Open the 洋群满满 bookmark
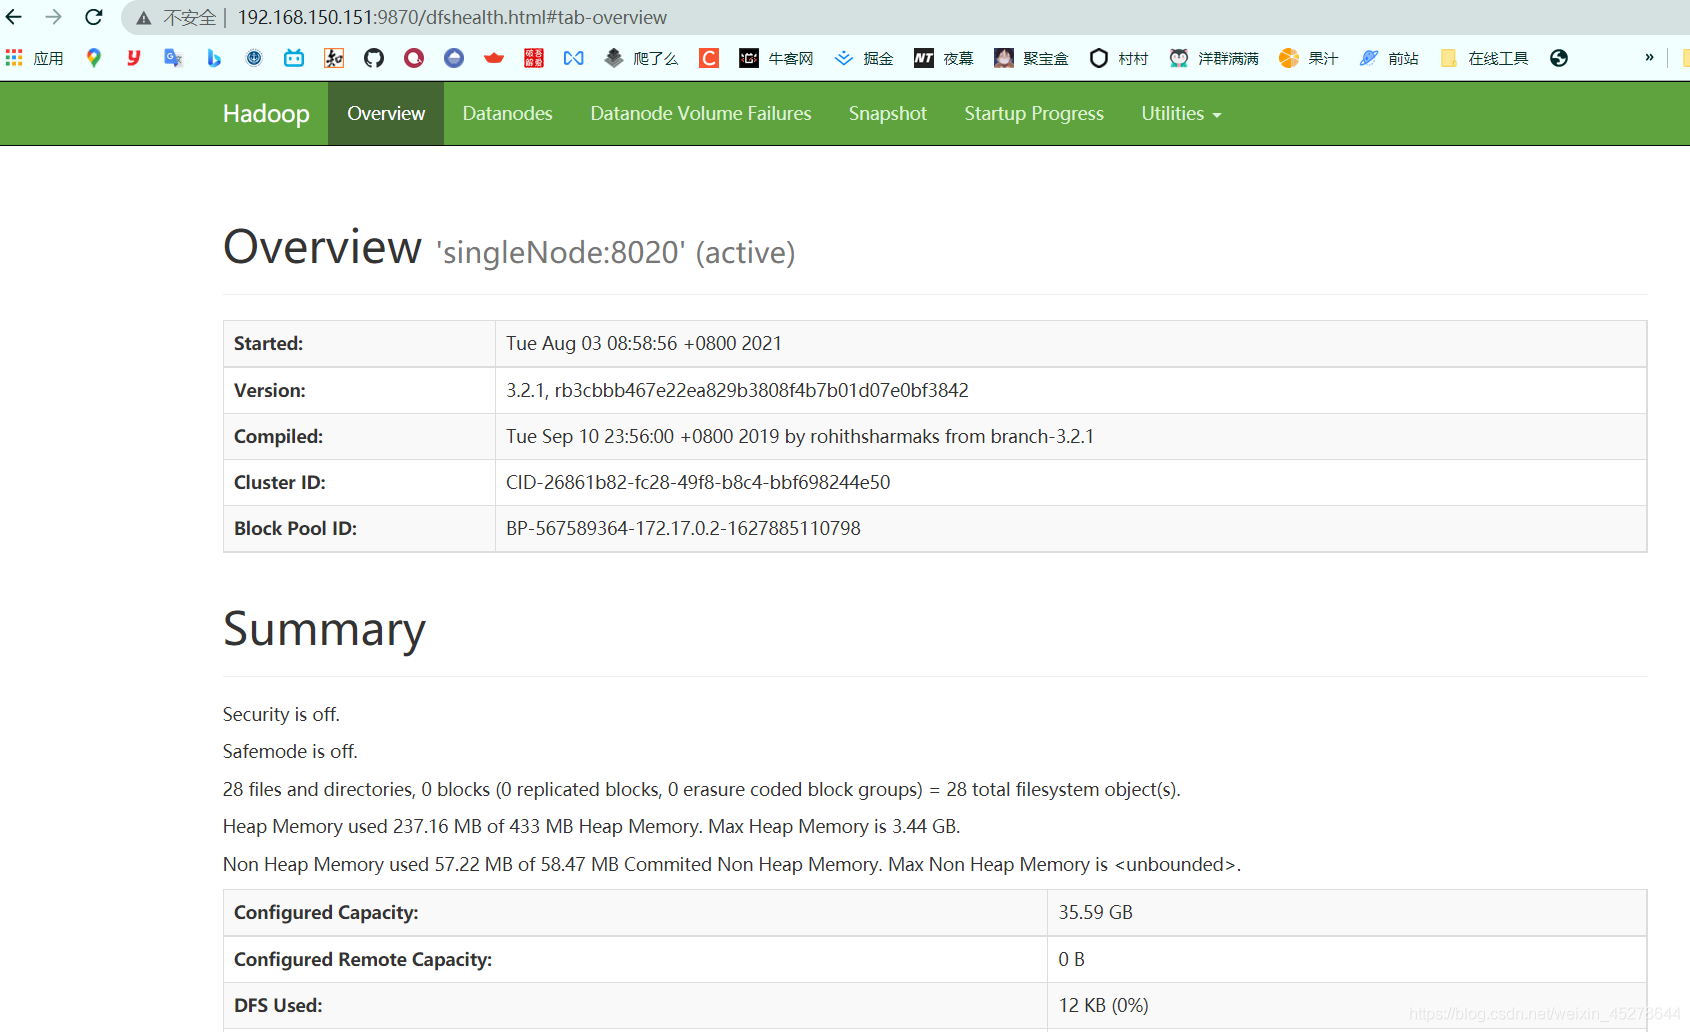1690x1032 pixels. point(1214,58)
